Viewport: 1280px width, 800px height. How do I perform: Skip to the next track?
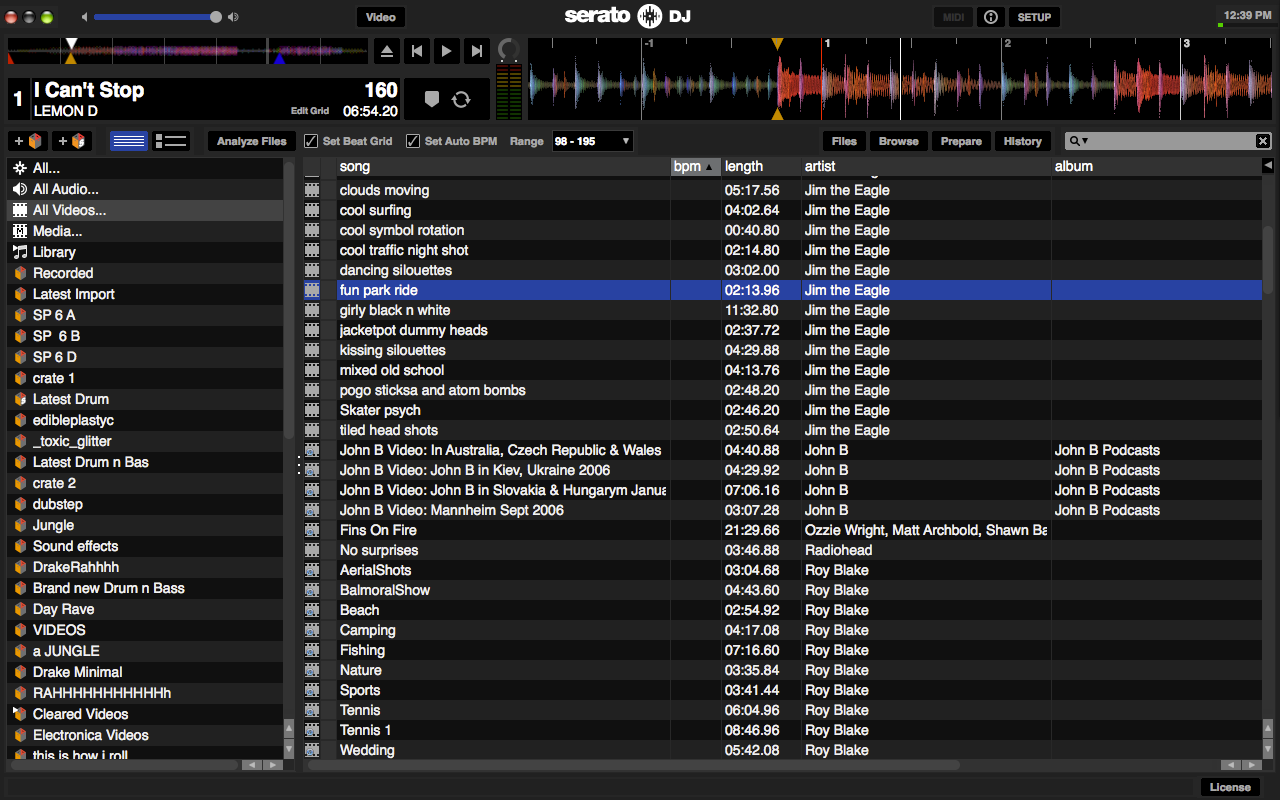pos(477,51)
